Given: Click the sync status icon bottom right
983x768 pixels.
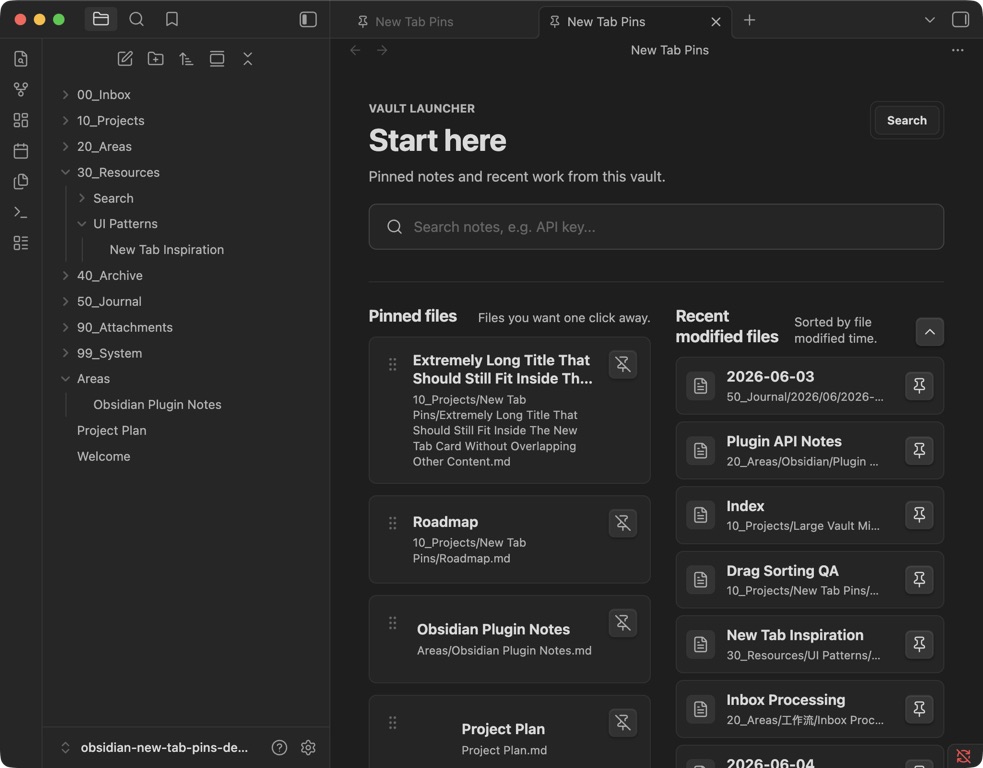Looking at the screenshot, I should click(964, 756).
